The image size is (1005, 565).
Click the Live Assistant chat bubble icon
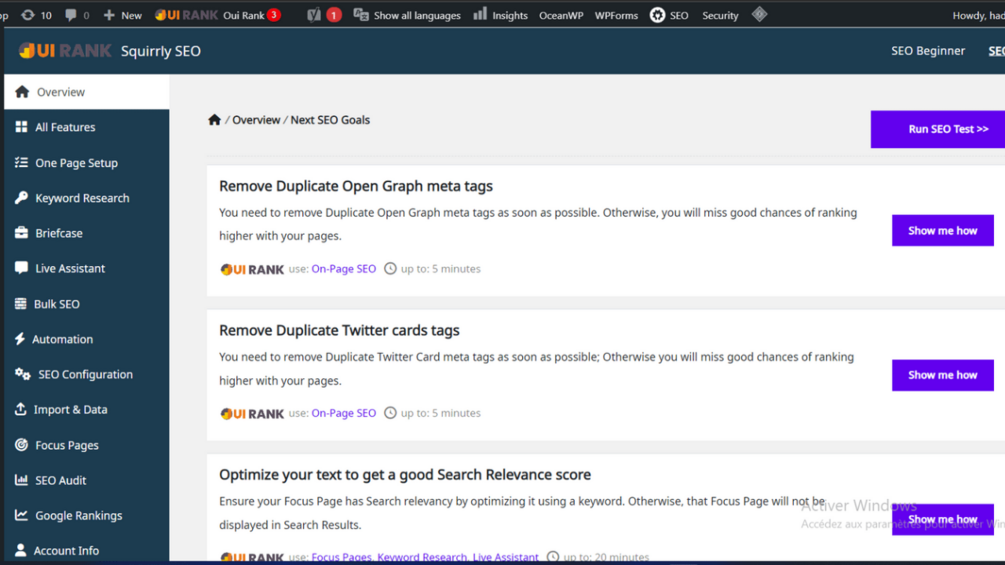click(21, 268)
